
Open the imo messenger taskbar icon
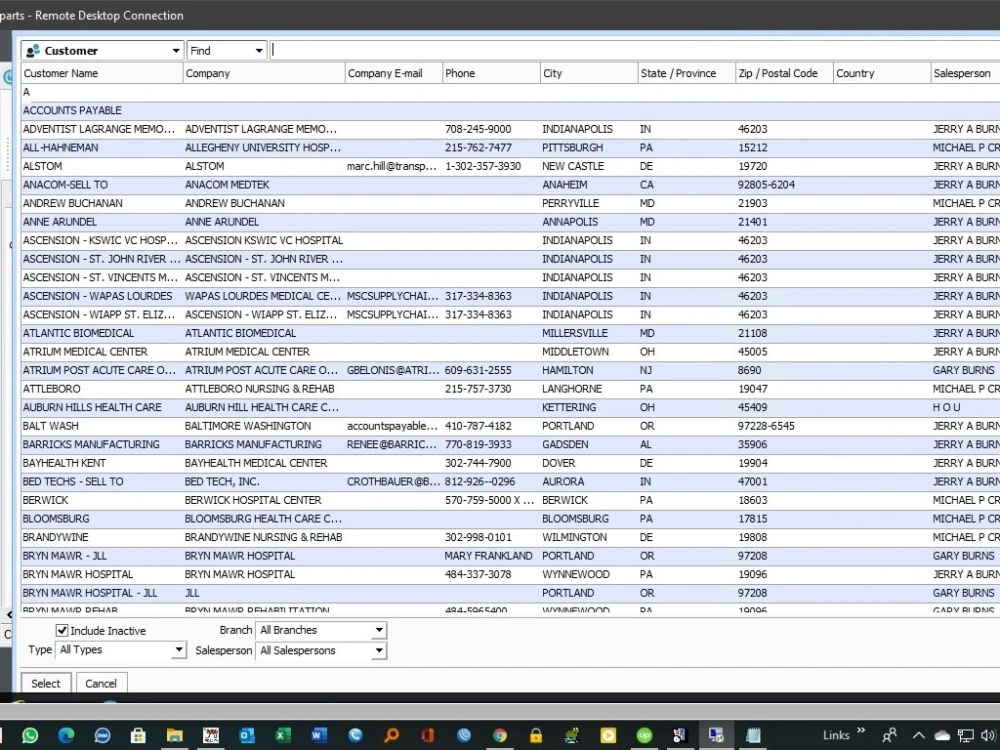pyautogui.click(x=102, y=735)
